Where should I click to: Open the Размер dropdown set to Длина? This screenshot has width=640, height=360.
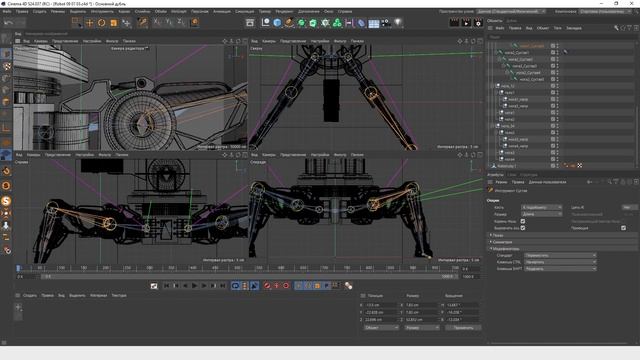(x=542, y=214)
